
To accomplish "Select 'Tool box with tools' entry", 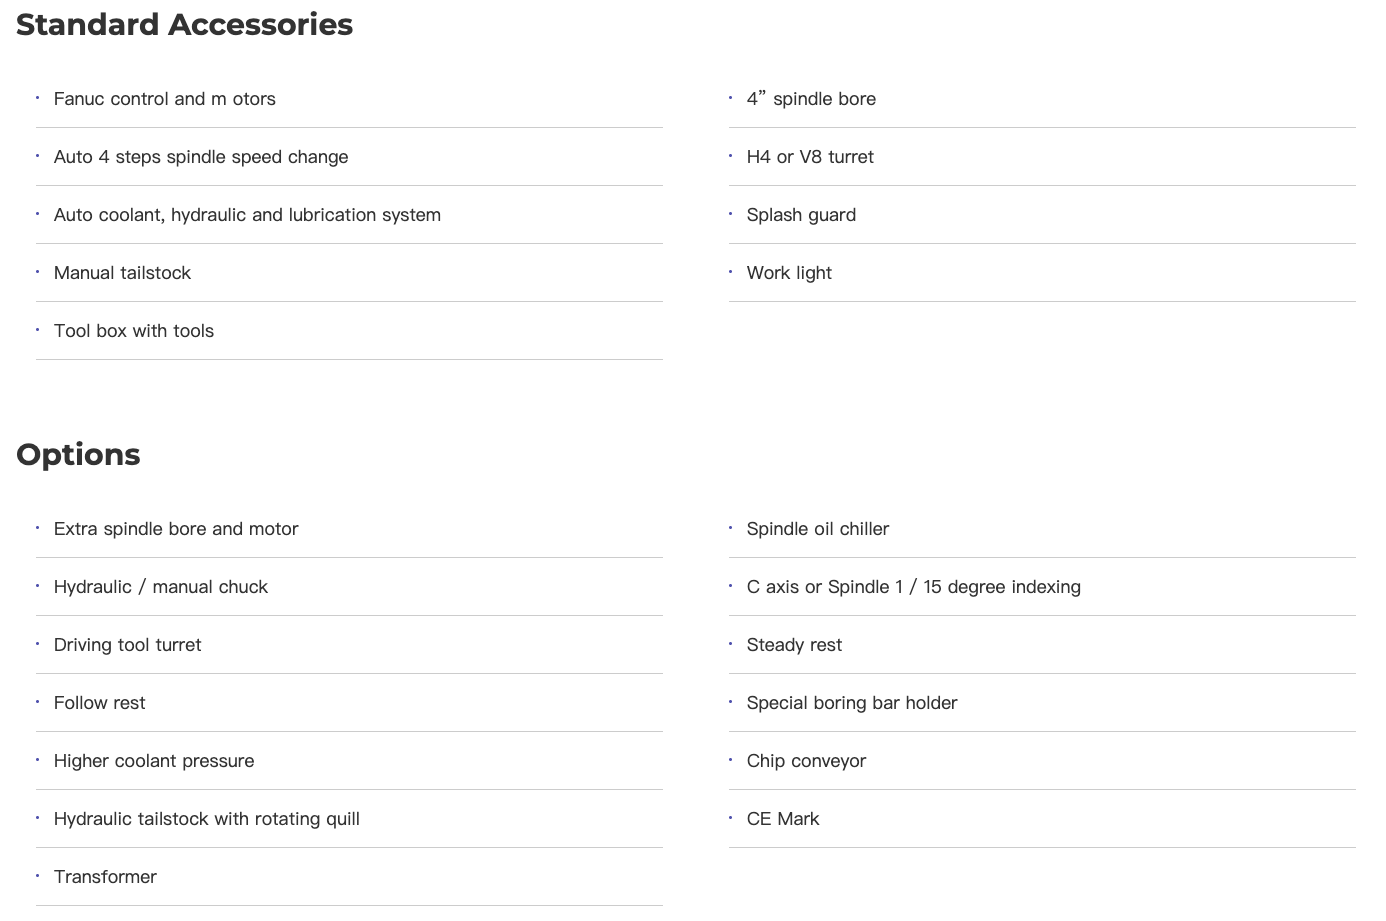I will pyautogui.click(x=134, y=331).
